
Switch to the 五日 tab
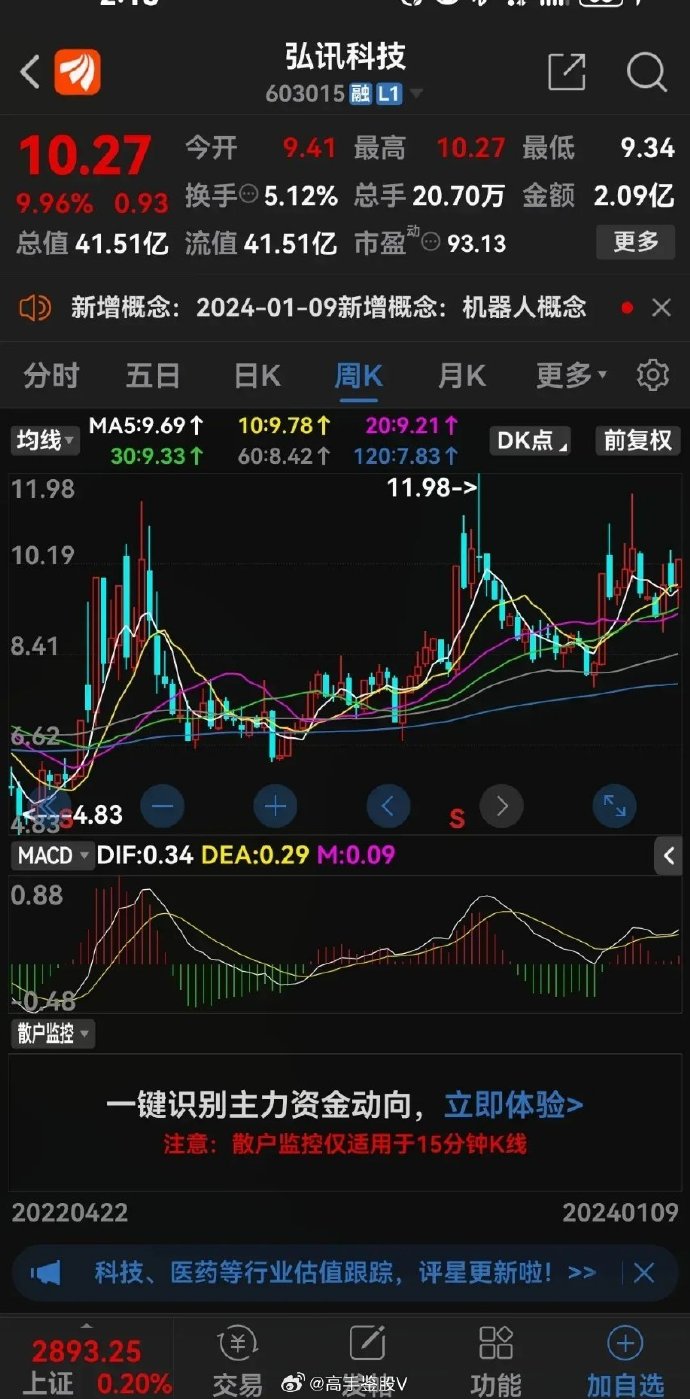[153, 376]
